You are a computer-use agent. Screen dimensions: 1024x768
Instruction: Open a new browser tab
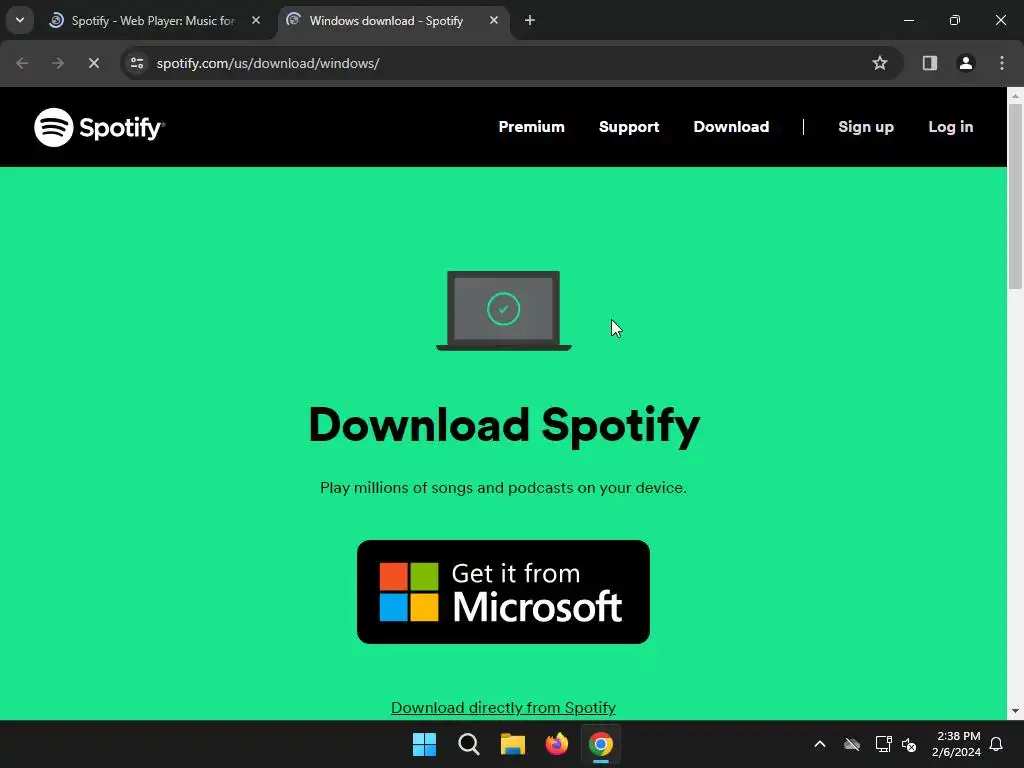[530, 21]
